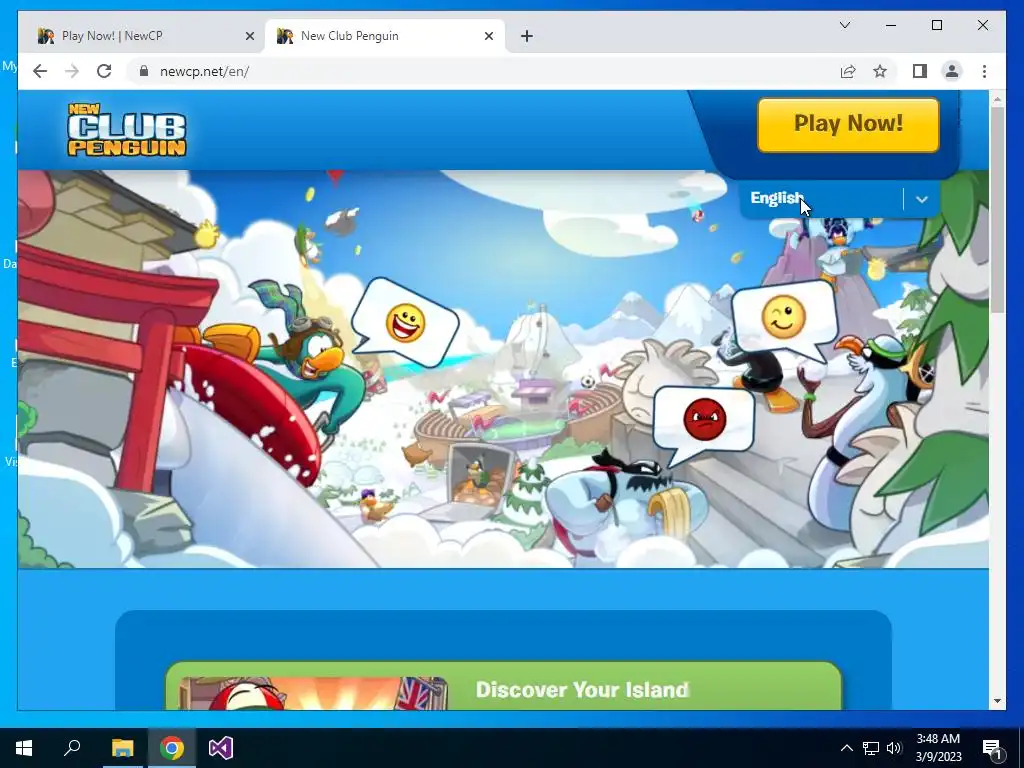Bookmark this page with star
This screenshot has height=768, width=1024.
click(x=880, y=71)
